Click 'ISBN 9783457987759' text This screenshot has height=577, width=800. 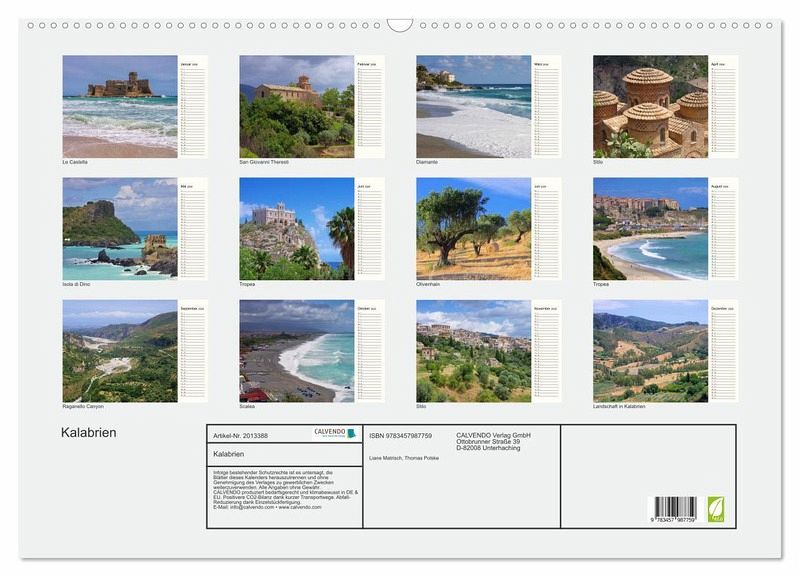[401, 436]
